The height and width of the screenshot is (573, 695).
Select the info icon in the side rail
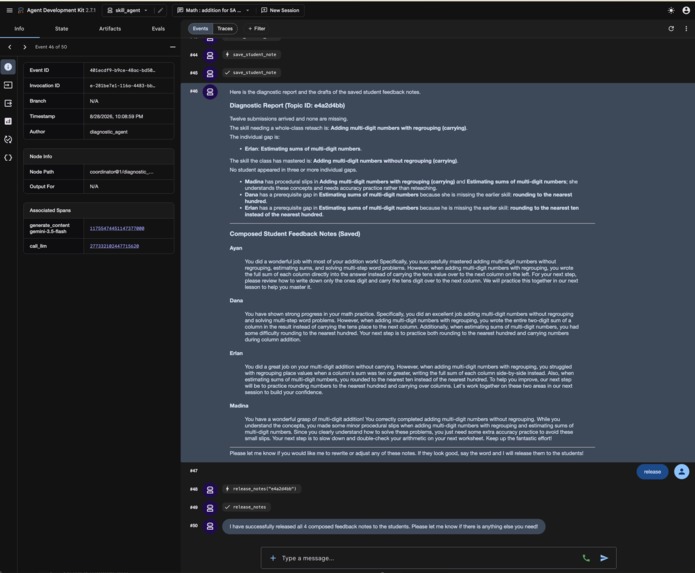pos(8,67)
